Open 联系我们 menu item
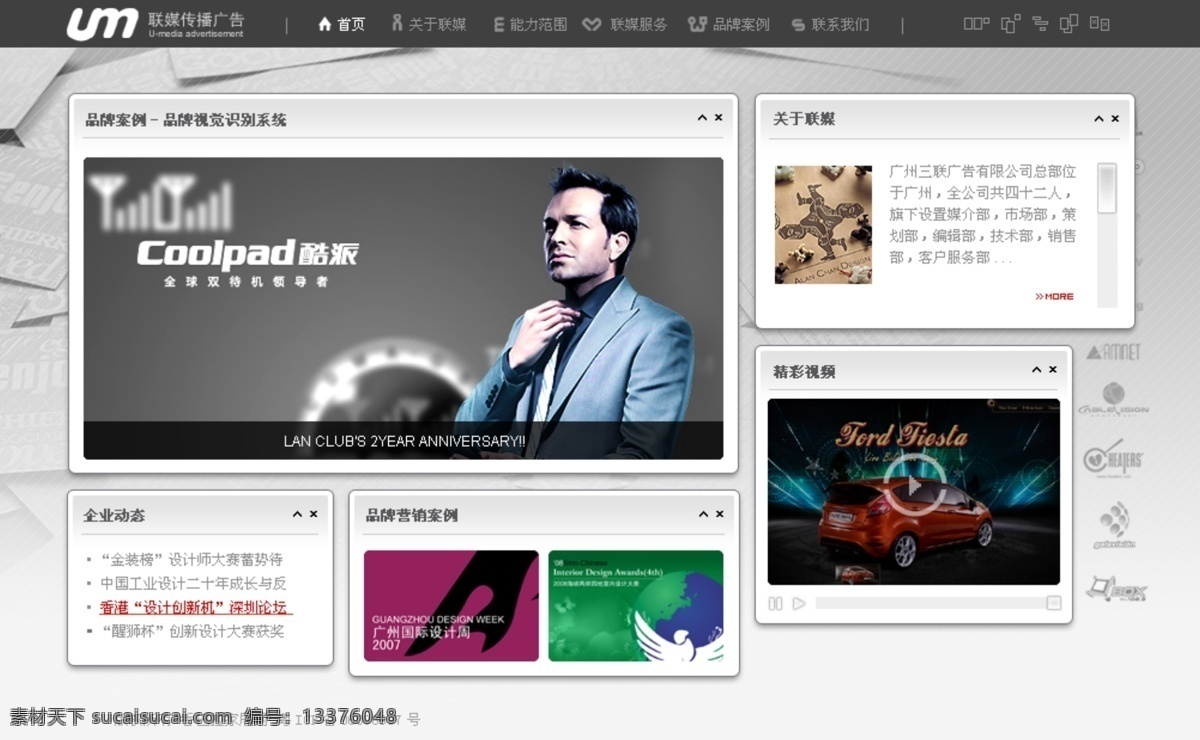The image size is (1200, 740). [830, 24]
